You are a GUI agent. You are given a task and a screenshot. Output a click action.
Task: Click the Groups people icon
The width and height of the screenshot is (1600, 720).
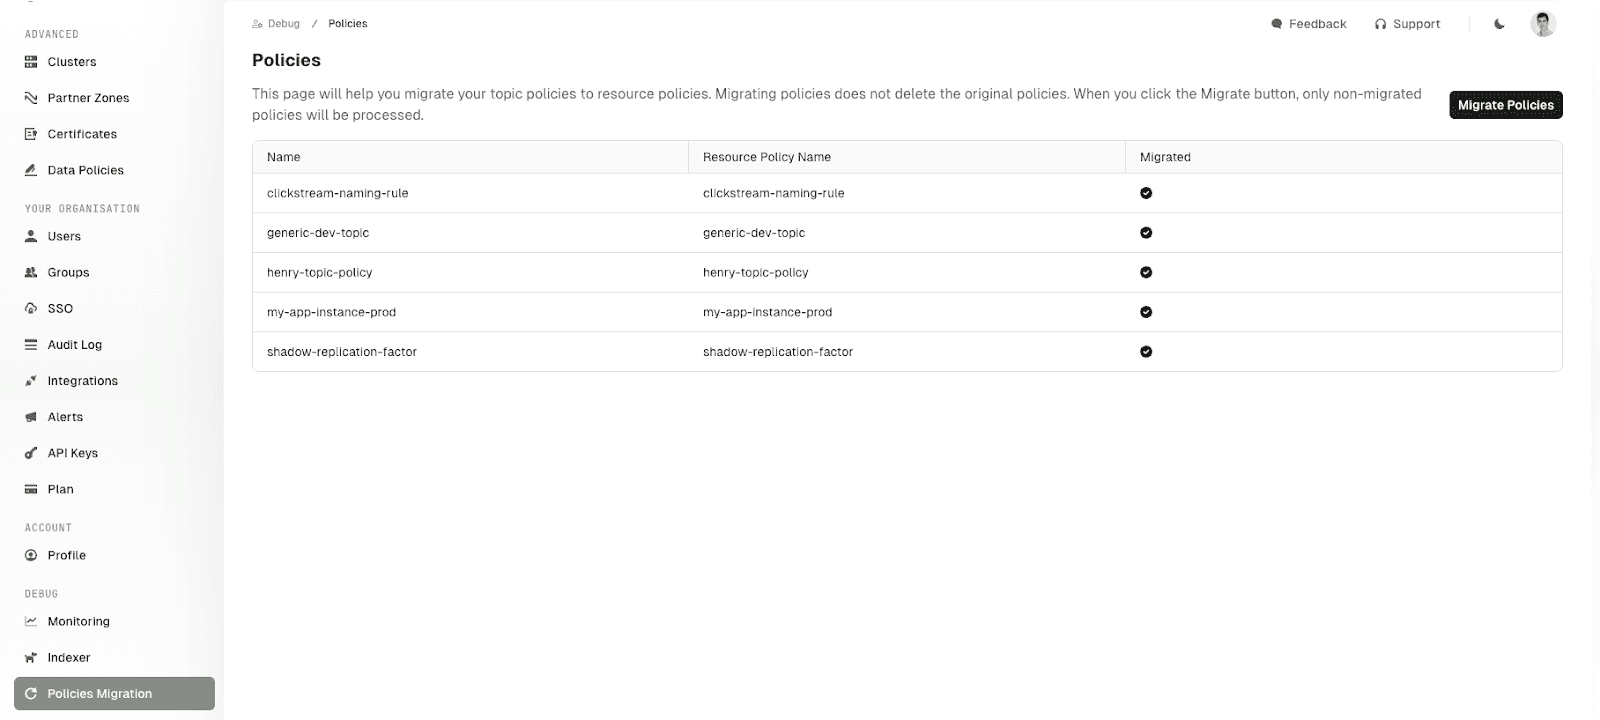pos(31,272)
